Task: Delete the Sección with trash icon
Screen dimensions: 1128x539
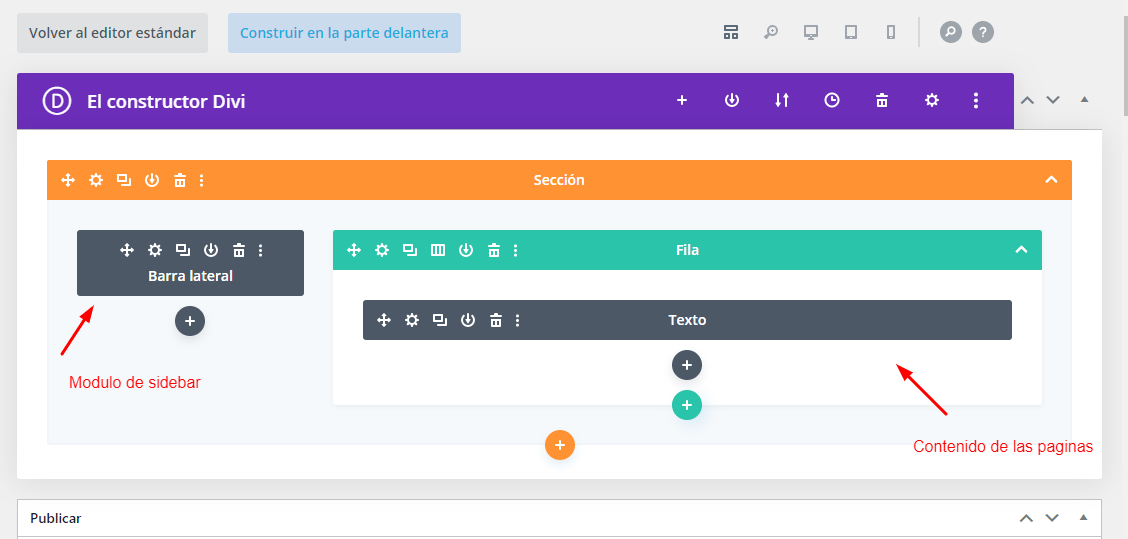Action: tap(180, 180)
